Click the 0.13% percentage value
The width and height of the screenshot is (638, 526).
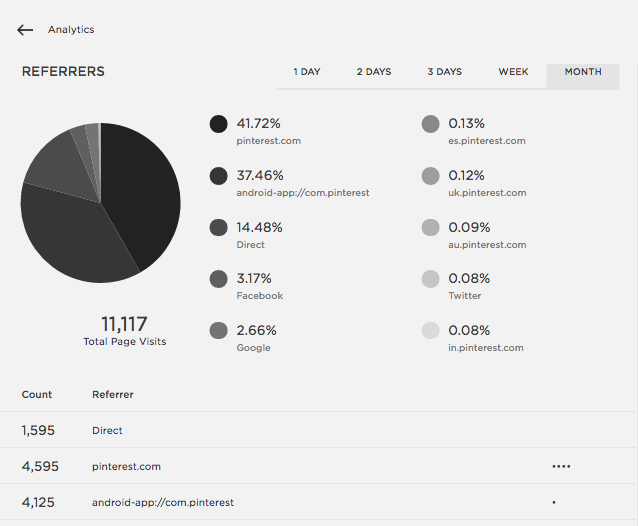466,123
